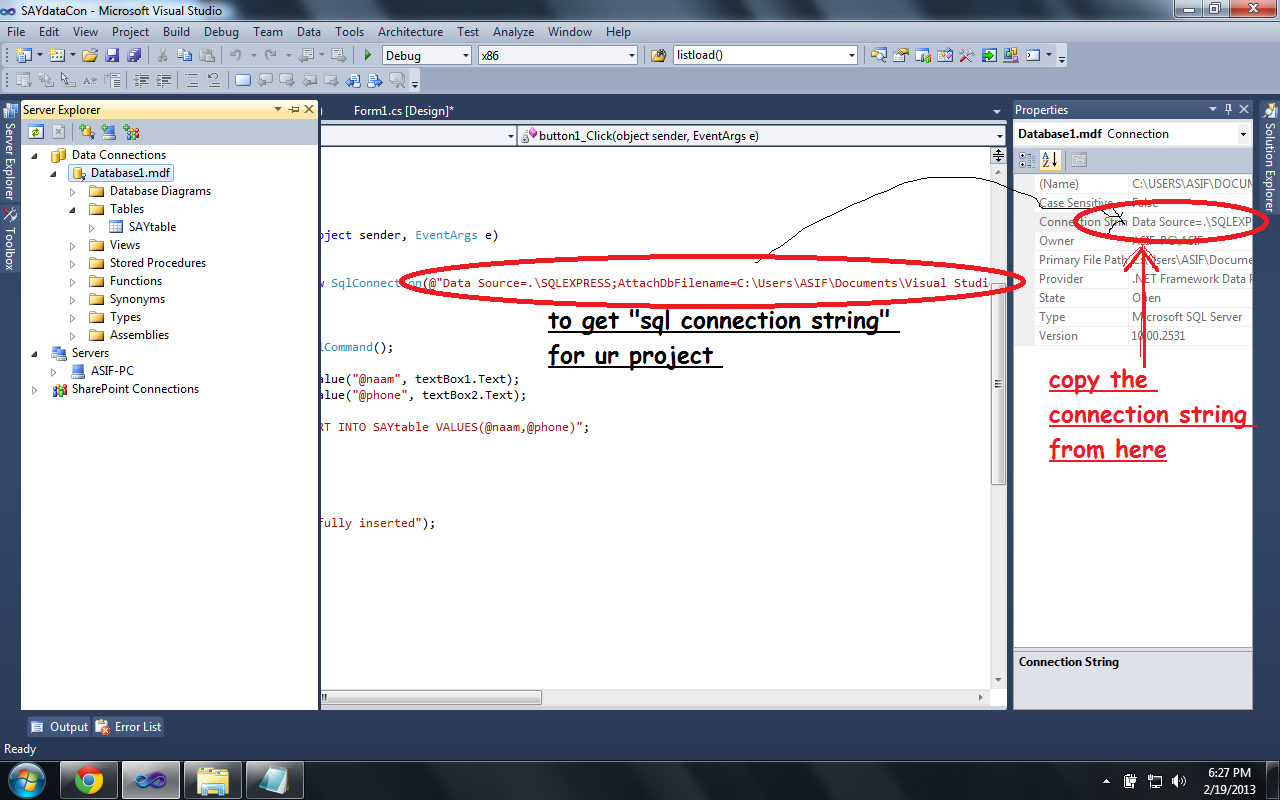Click the Connect to Database icon
Screen dimensions: 1280x800
coord(87,131)
